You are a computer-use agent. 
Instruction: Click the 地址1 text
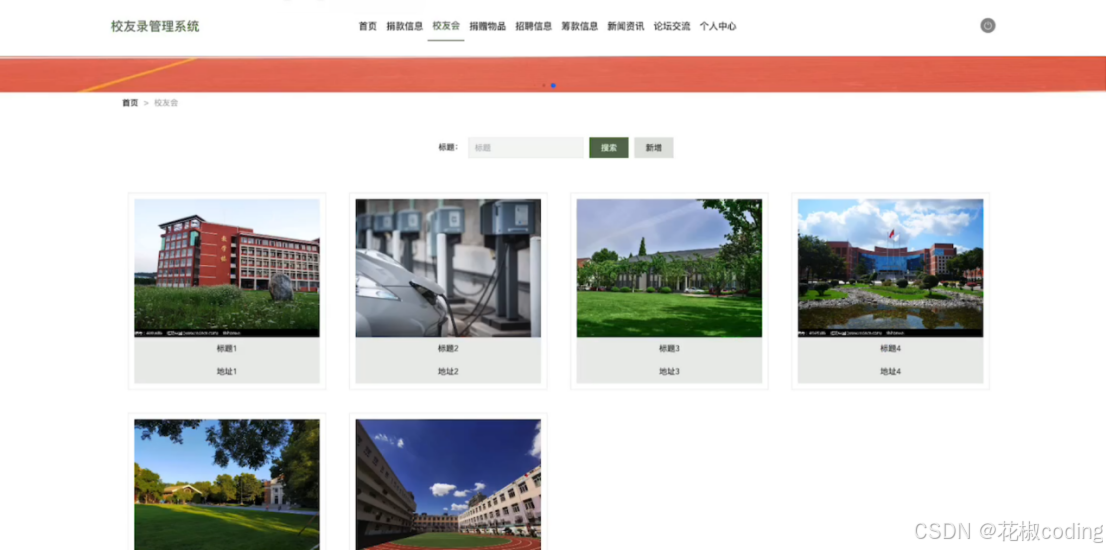tap(227, 371)
